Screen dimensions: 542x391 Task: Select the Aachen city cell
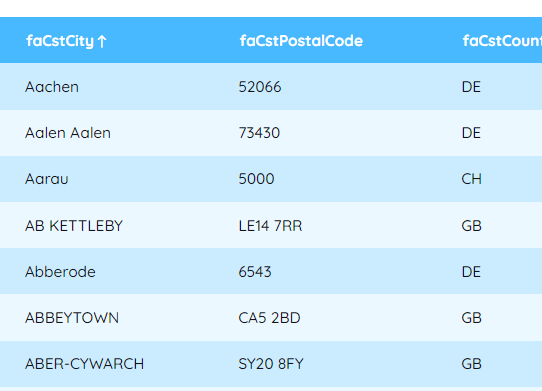[52, 87]
